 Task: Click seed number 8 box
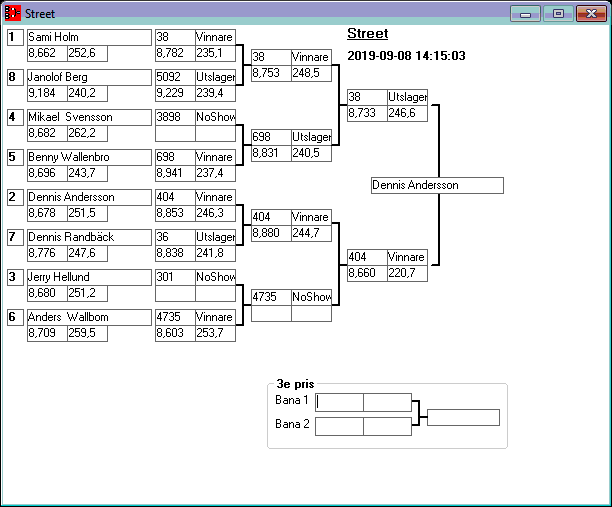coord(15,77)
